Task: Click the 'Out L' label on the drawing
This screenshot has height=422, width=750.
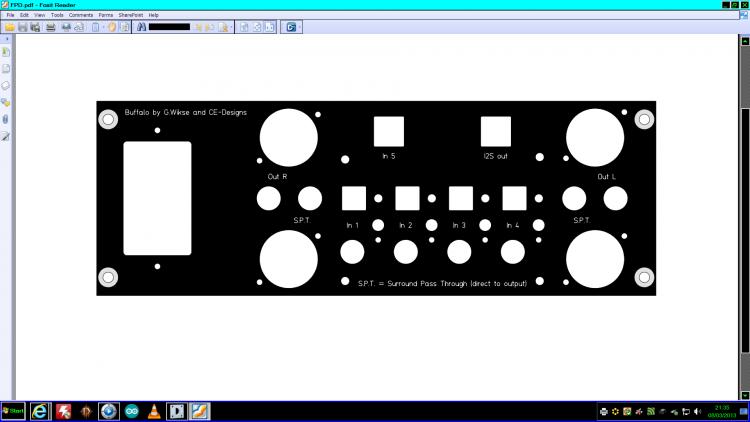Action: point(607,177)
